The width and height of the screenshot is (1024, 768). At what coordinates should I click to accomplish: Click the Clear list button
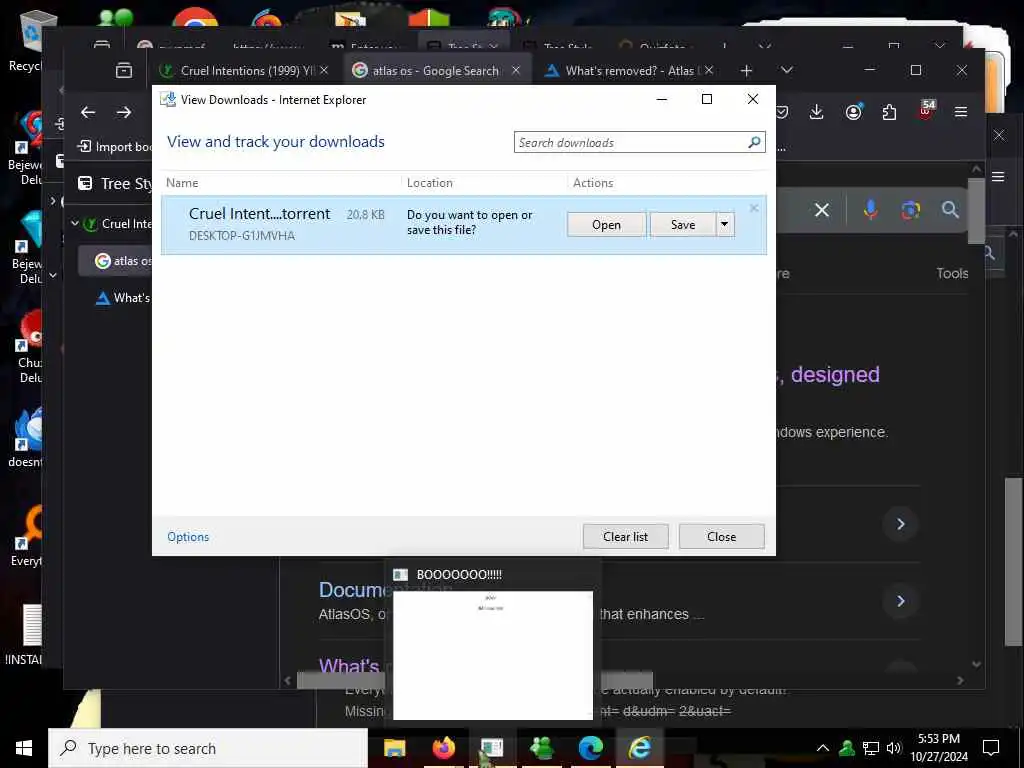(626, 537)
